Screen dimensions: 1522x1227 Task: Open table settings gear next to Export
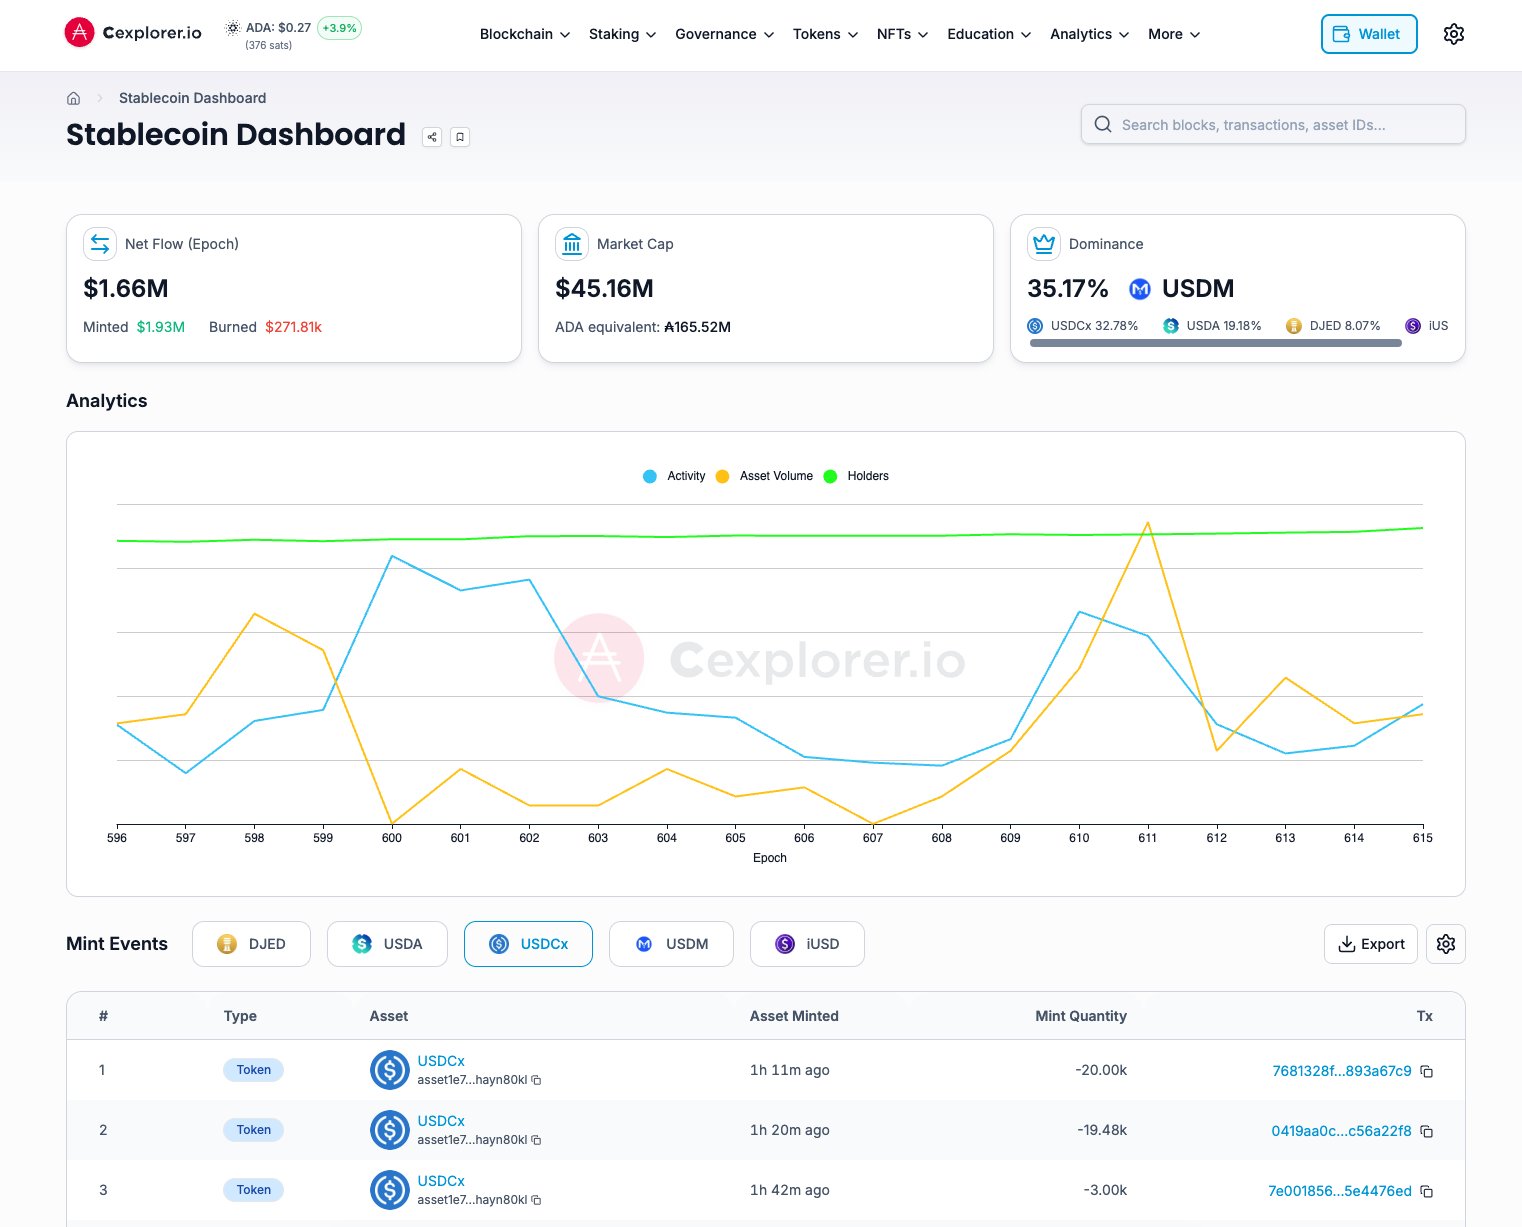(x=1445, y=944)
